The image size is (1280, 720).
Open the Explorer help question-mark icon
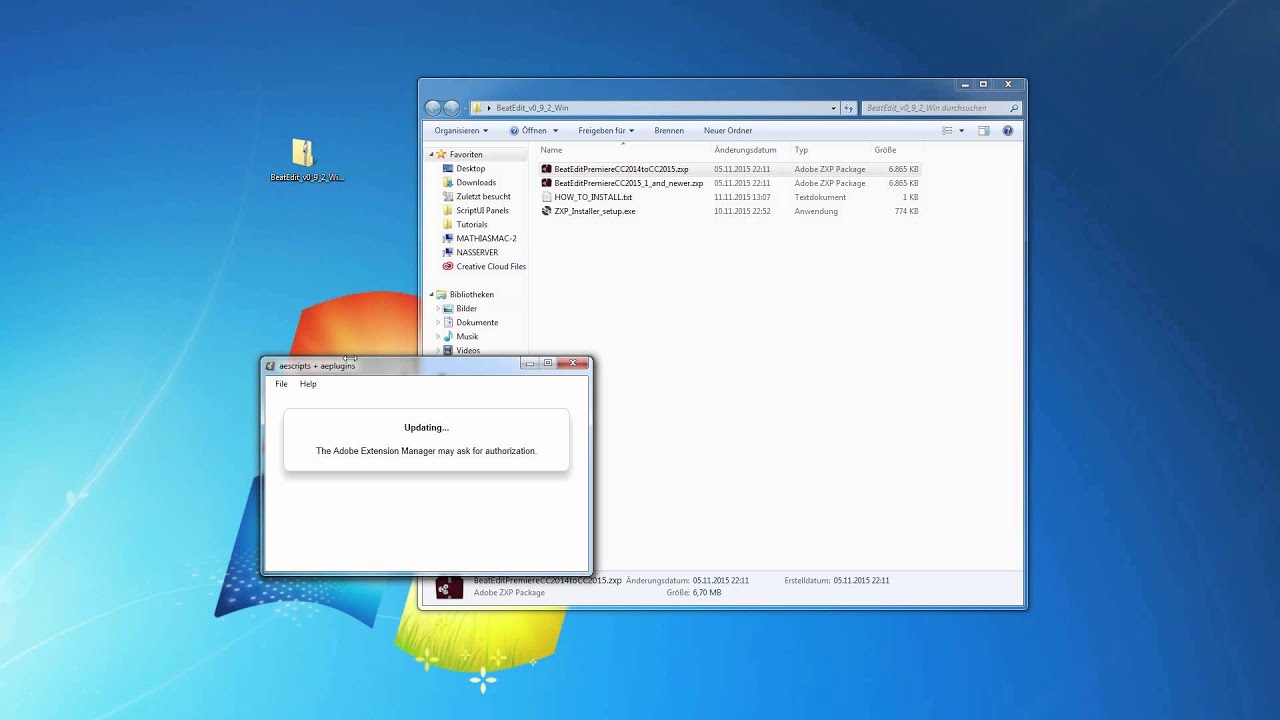point(1007,131)
